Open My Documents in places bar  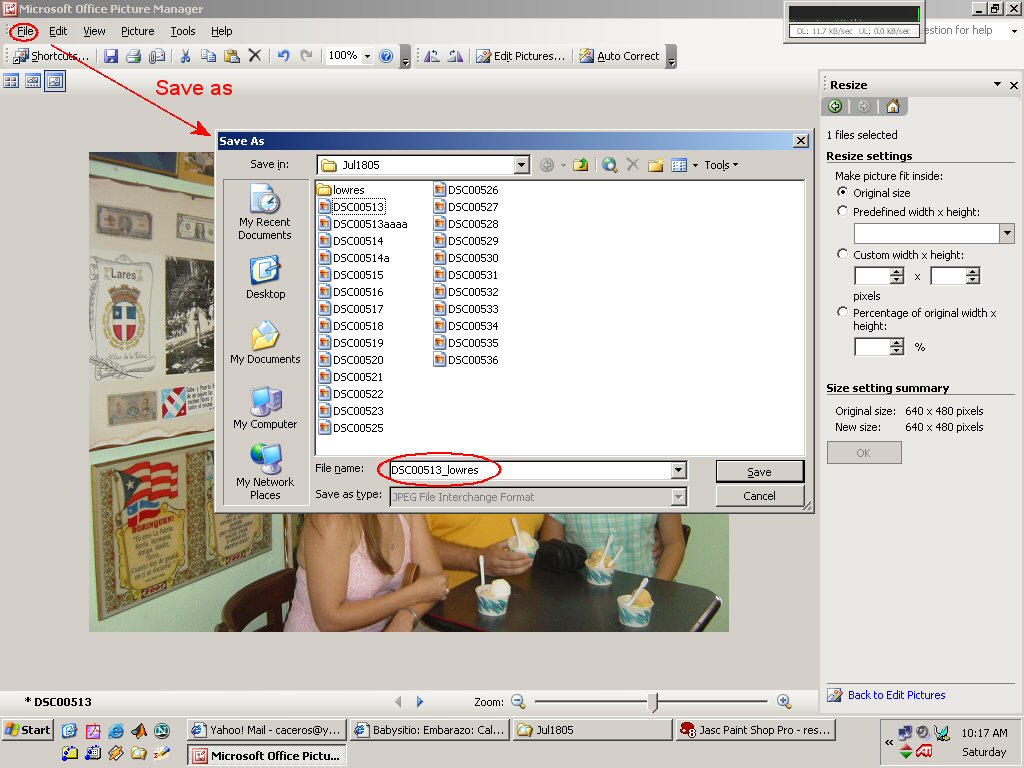[265, 343]
